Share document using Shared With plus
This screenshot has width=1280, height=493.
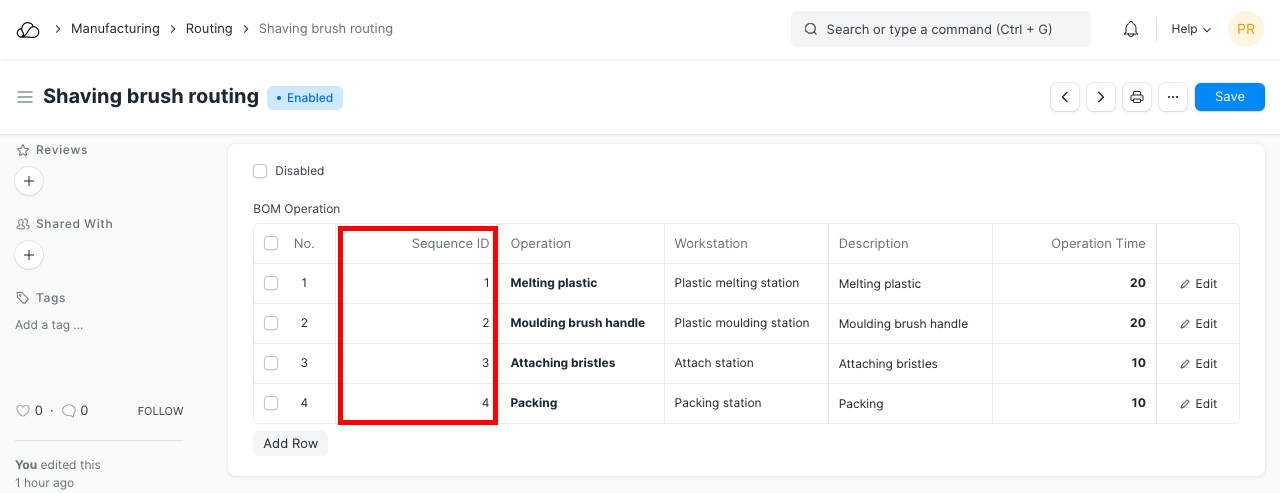click(x=29, y=255)
